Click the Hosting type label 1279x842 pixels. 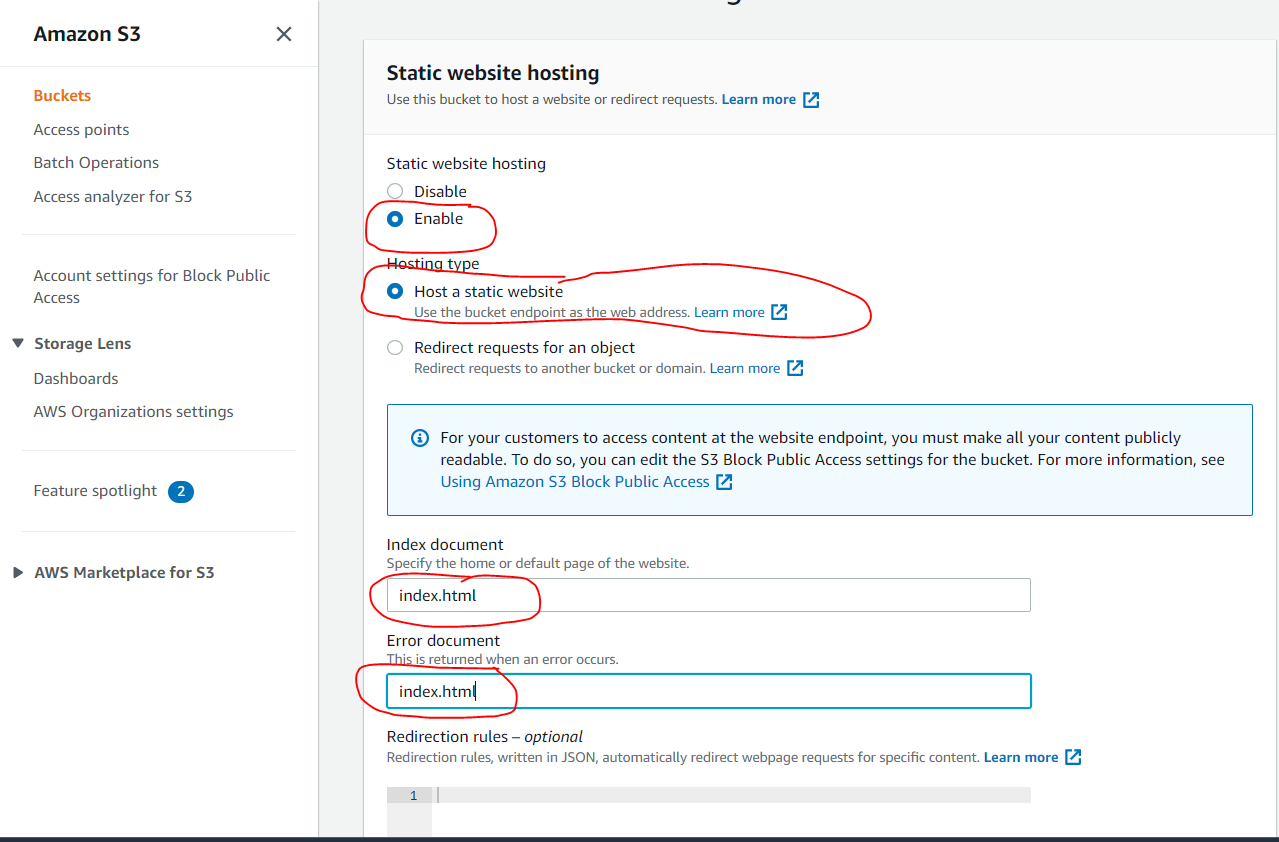(x=433, y=264)
